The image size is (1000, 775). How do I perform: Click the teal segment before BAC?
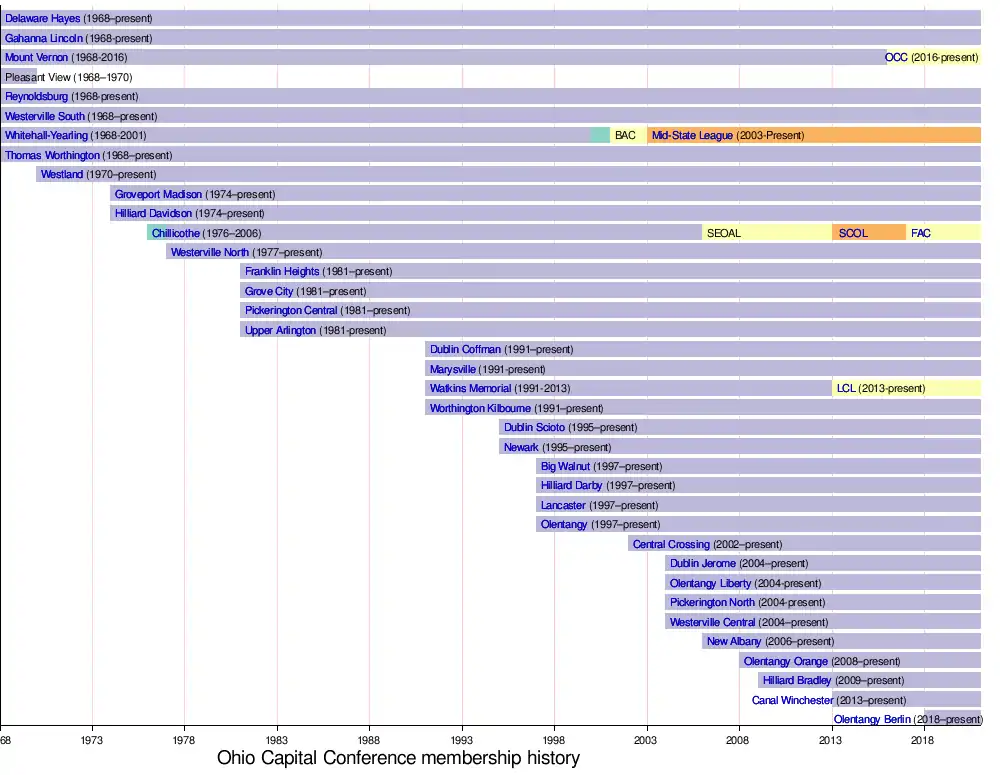click(x=599, y=135)
